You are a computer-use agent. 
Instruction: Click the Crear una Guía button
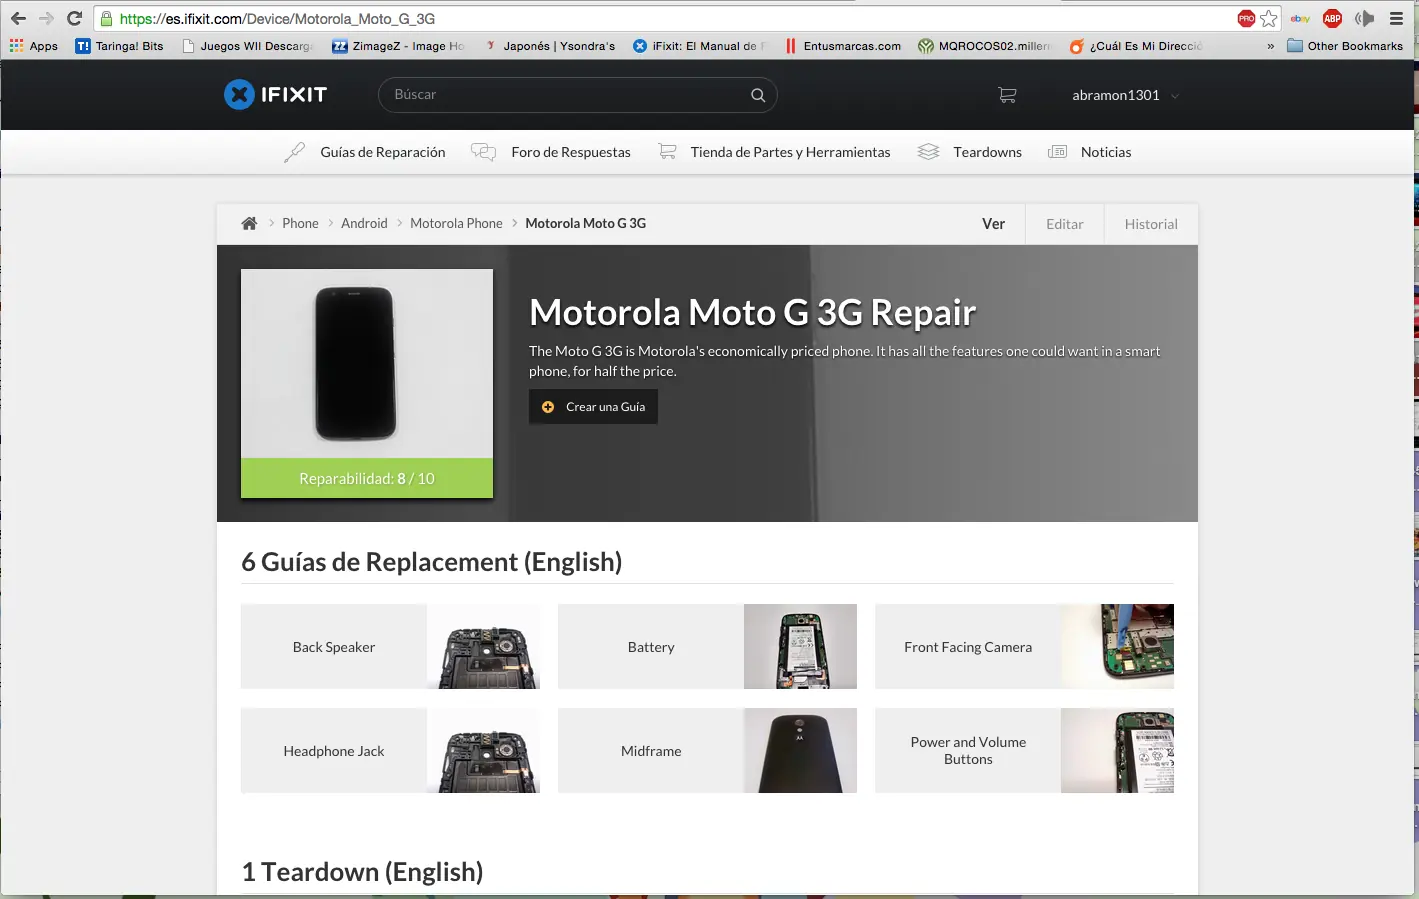593,407
